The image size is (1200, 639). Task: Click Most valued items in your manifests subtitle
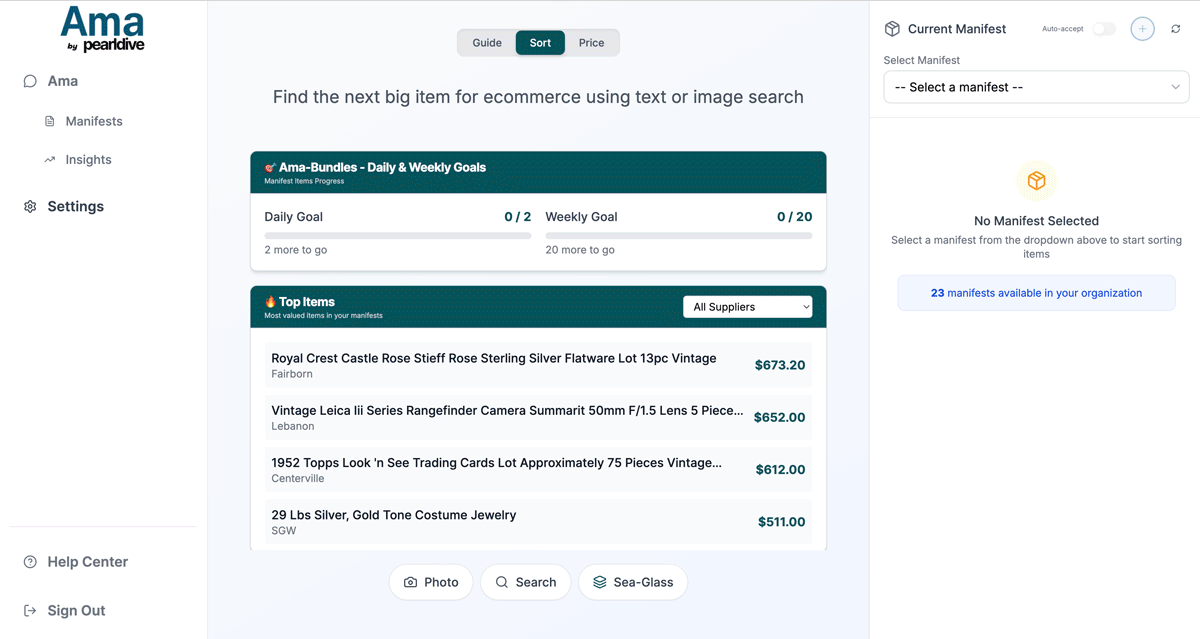[x=323, y=316]
